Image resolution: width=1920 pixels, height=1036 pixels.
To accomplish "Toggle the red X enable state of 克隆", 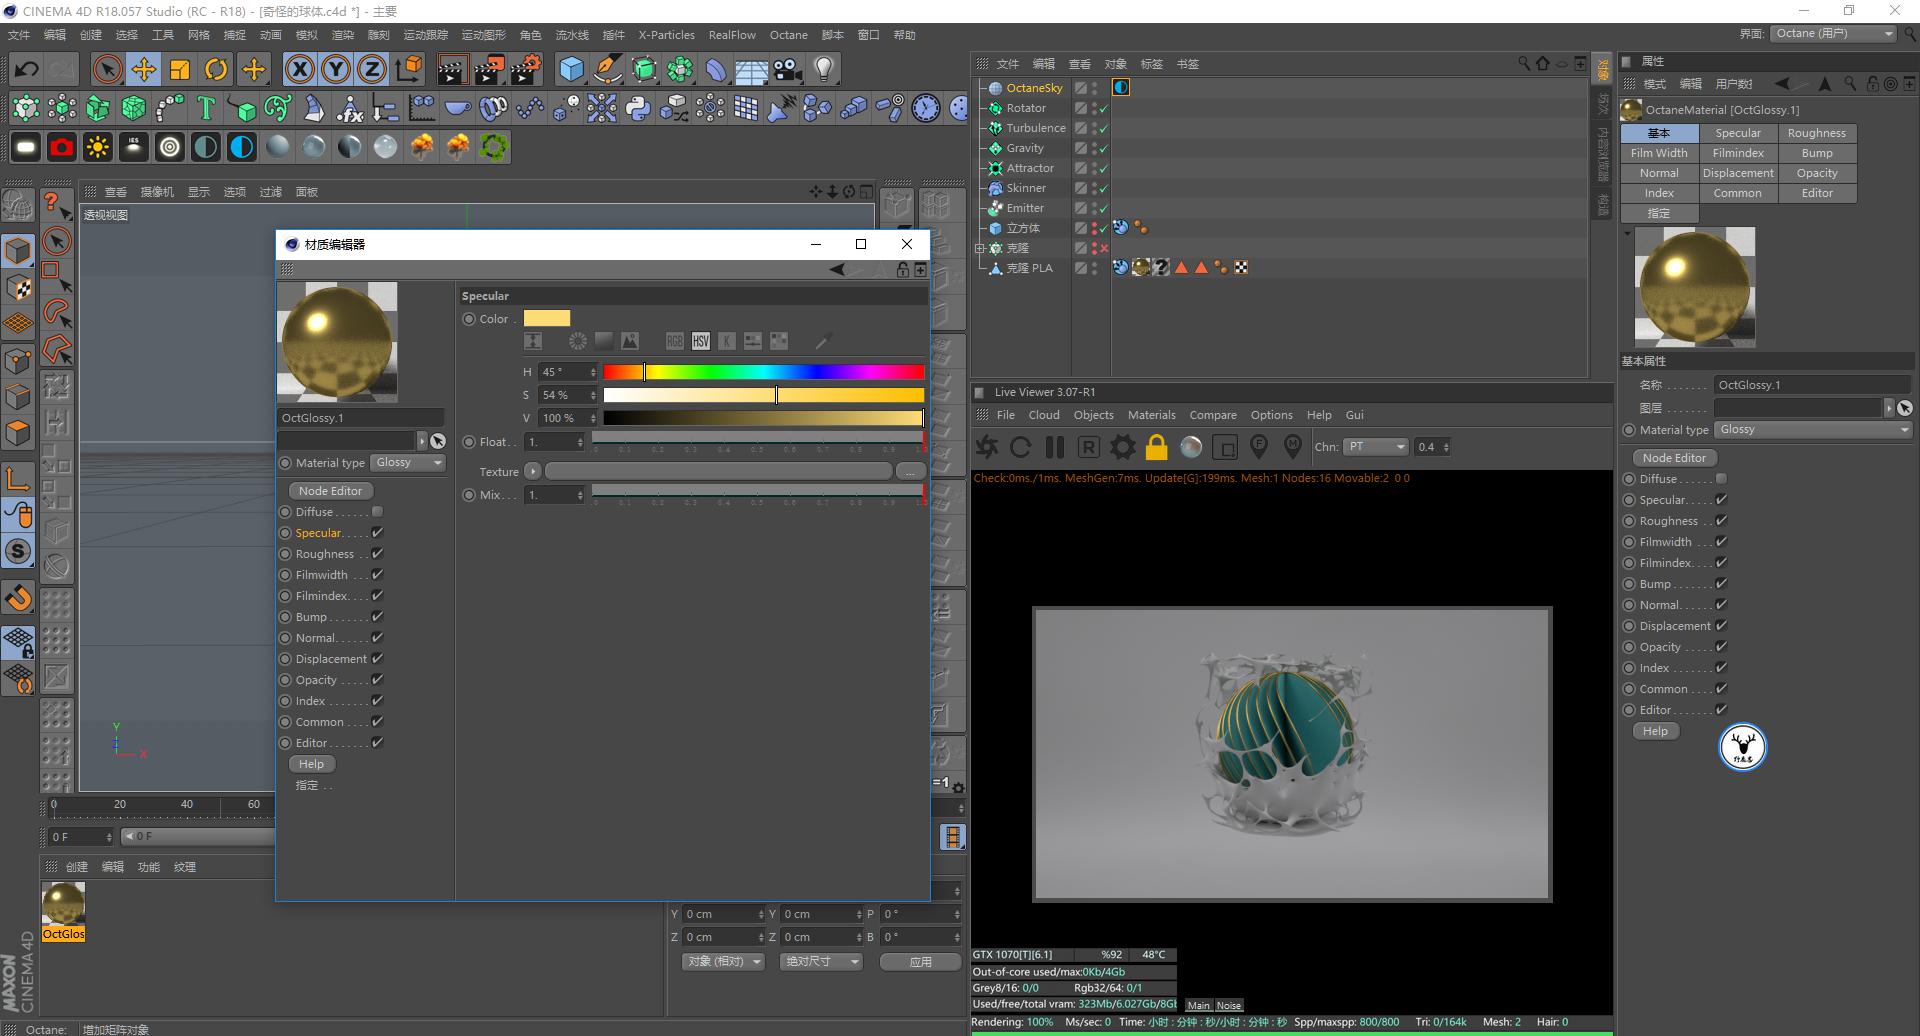I will click(1103, 248).
